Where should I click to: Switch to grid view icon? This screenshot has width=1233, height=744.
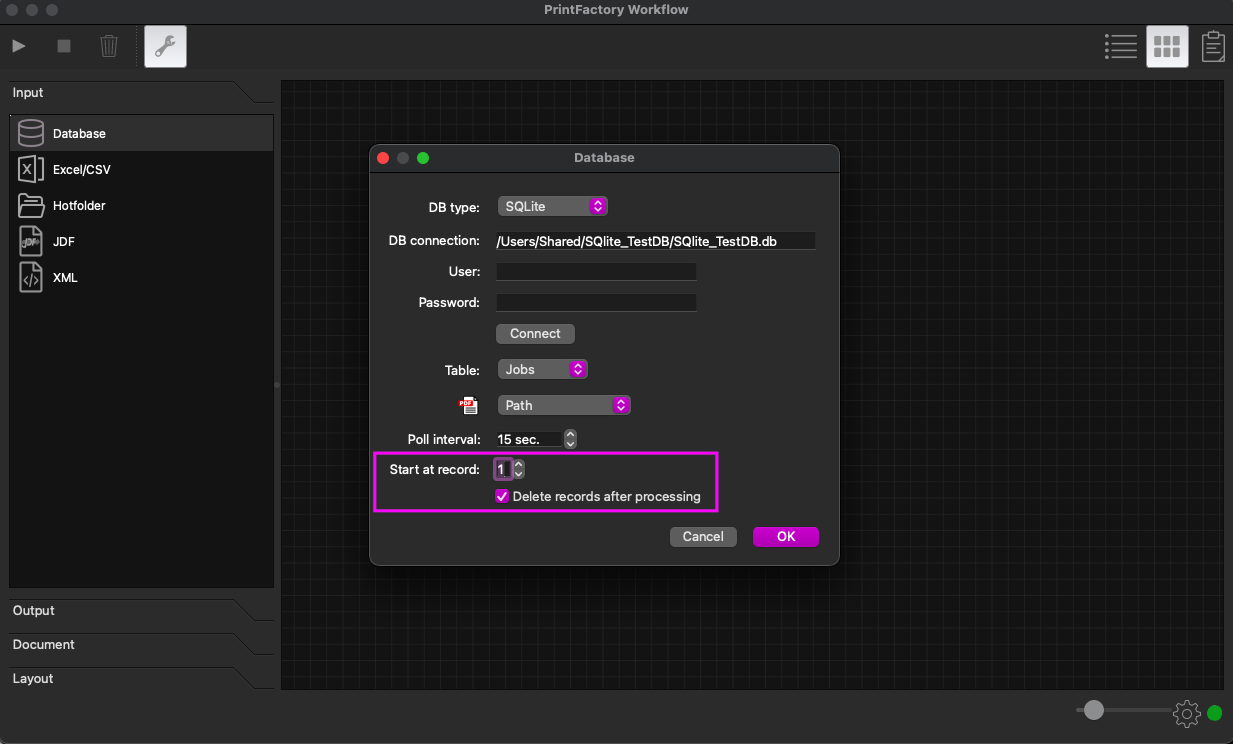point(1167,46)
